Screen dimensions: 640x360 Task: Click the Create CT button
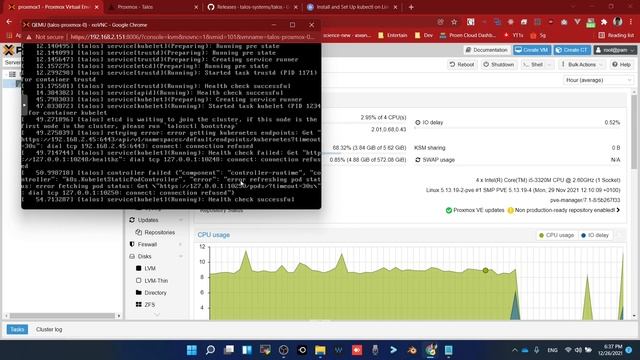coord(572,50)
